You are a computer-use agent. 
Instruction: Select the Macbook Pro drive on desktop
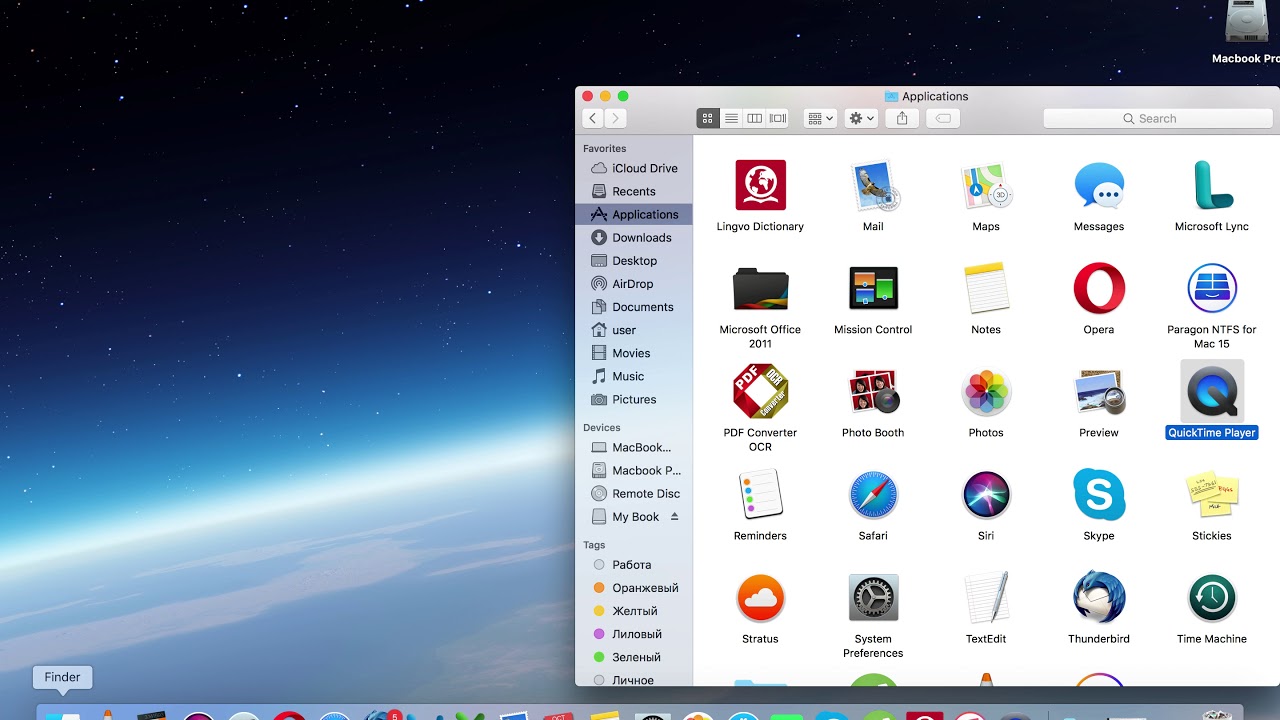point(1247,24)
